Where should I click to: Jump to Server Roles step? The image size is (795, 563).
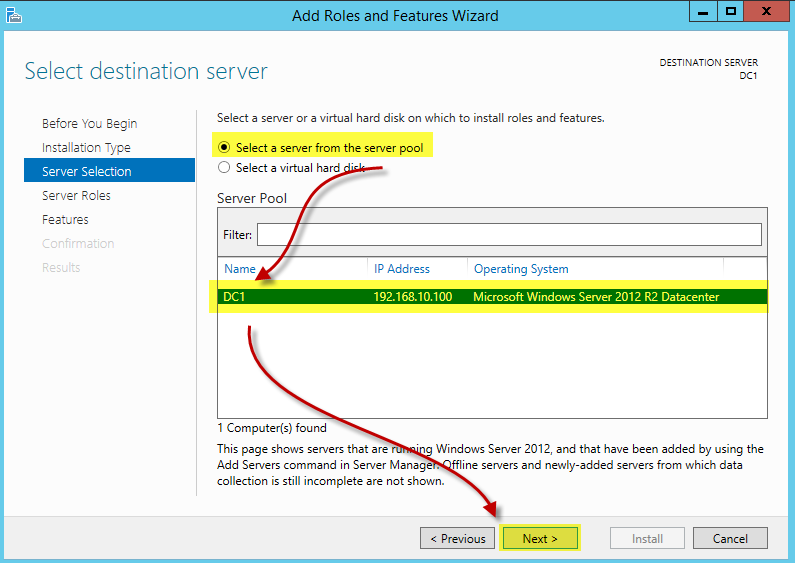click(x=76, y=196)
